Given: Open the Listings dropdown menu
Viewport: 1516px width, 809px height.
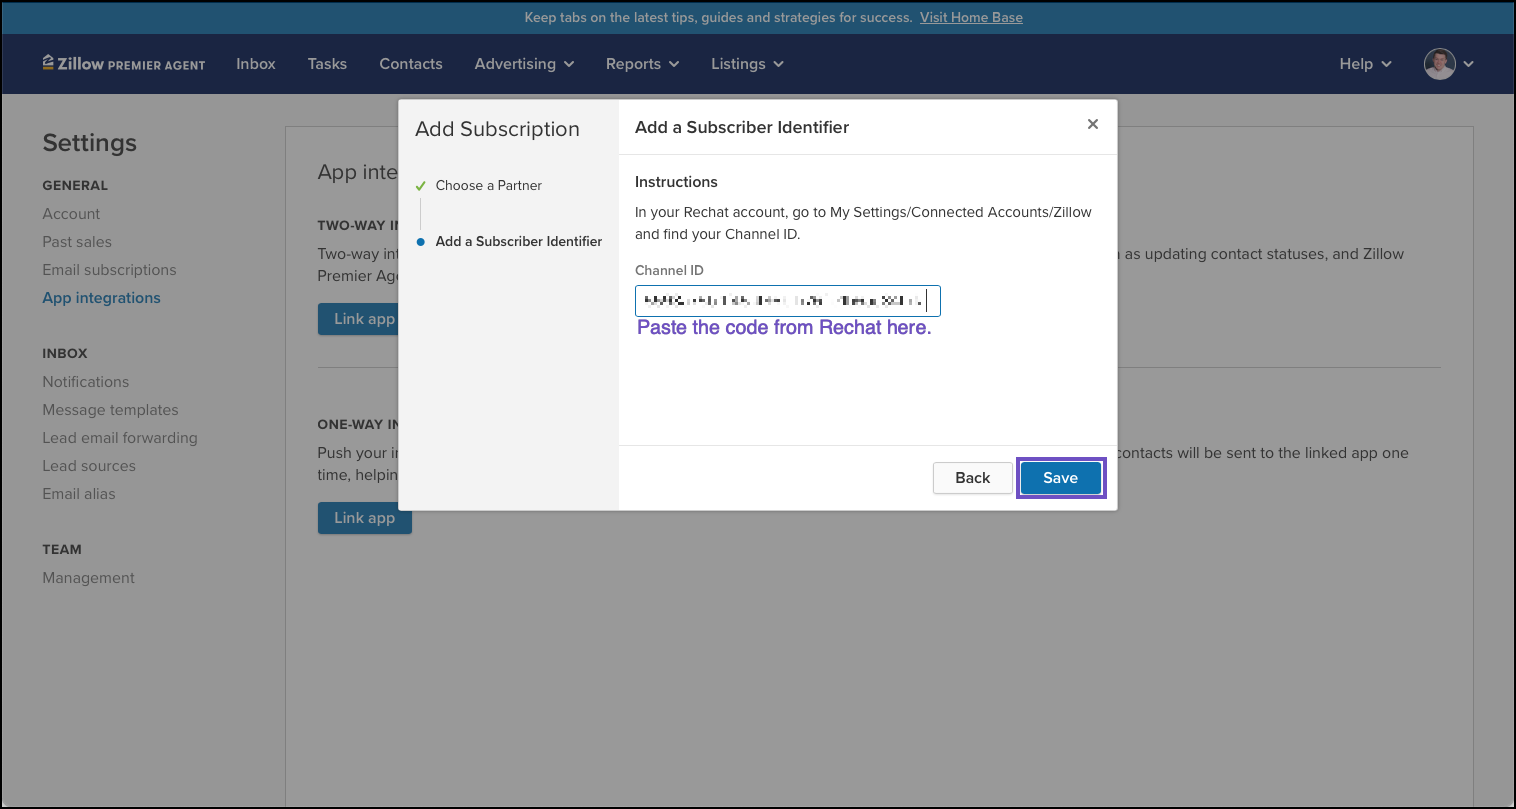Looking at the screenshot, I should [746, 64].
